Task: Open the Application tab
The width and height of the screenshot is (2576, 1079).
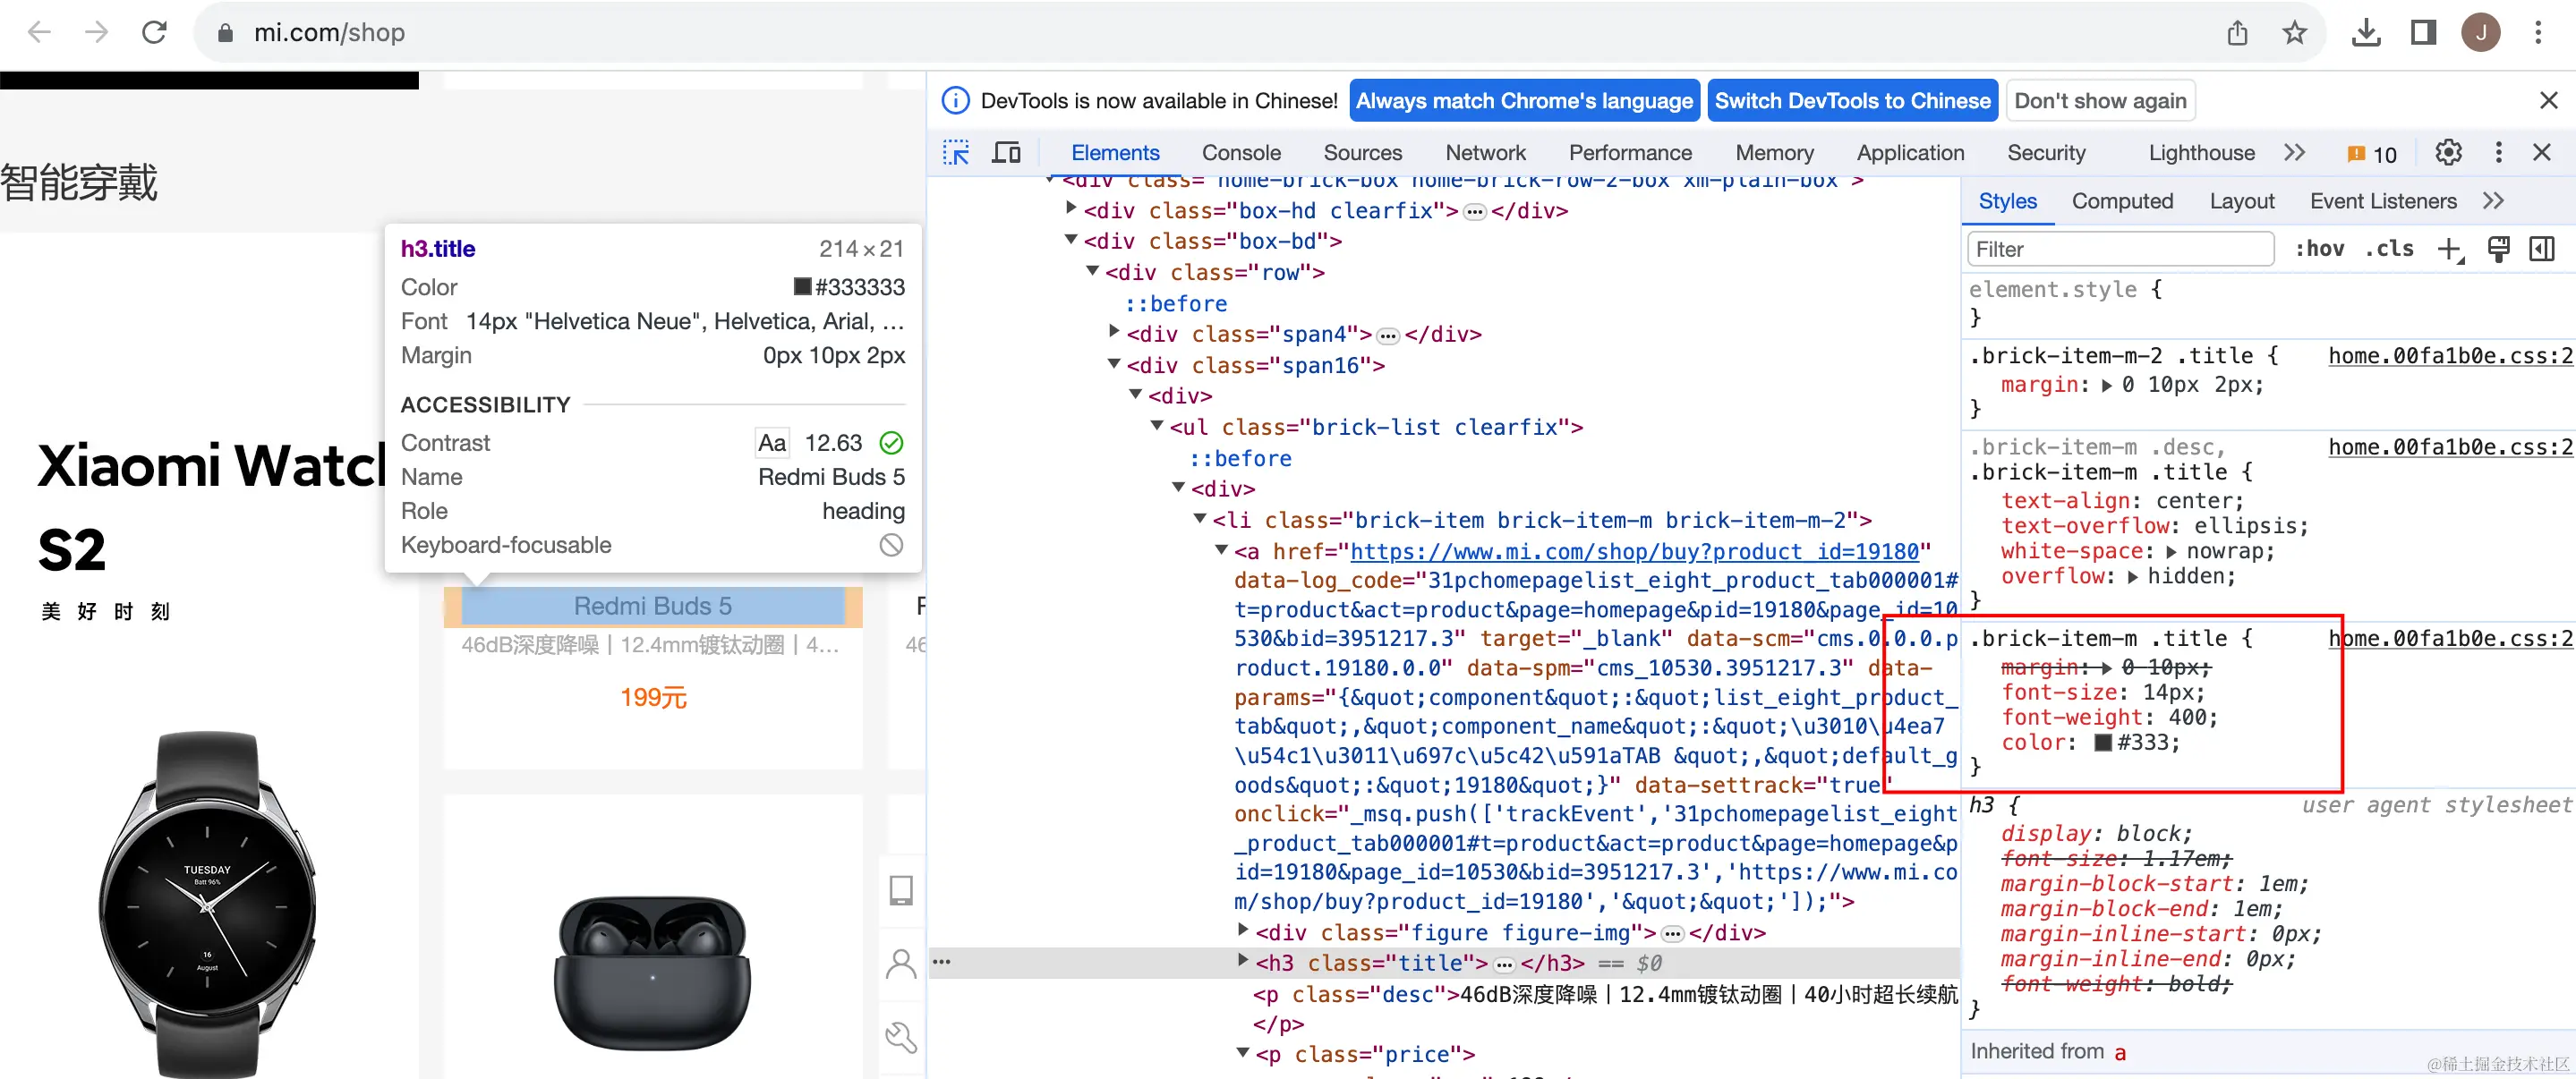Action: (1910, 153)
